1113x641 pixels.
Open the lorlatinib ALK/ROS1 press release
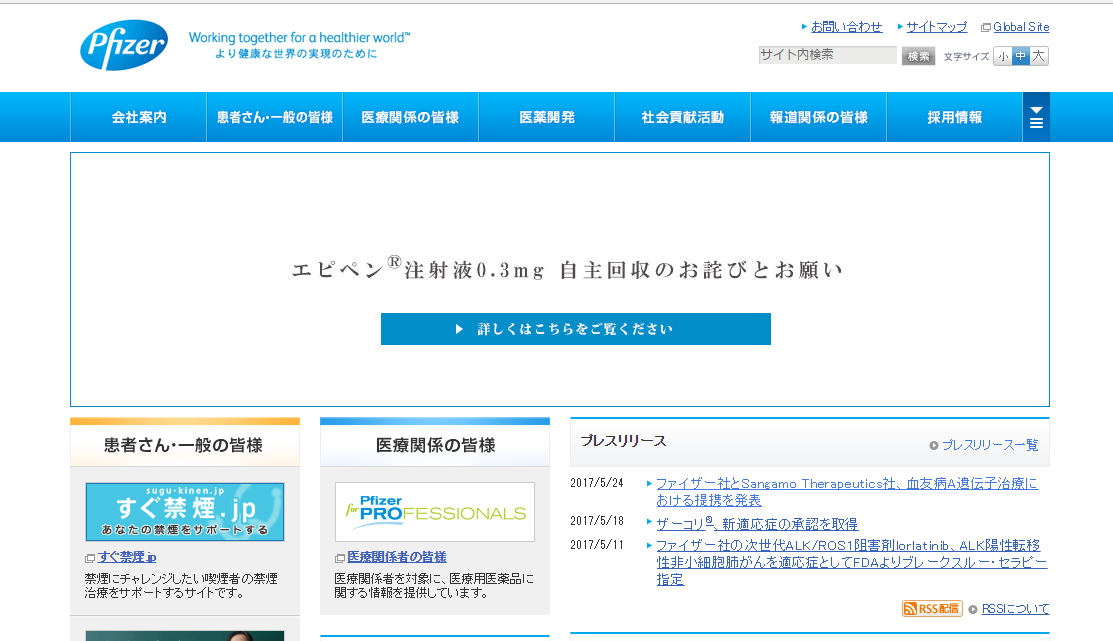click(x=851, y=562)
